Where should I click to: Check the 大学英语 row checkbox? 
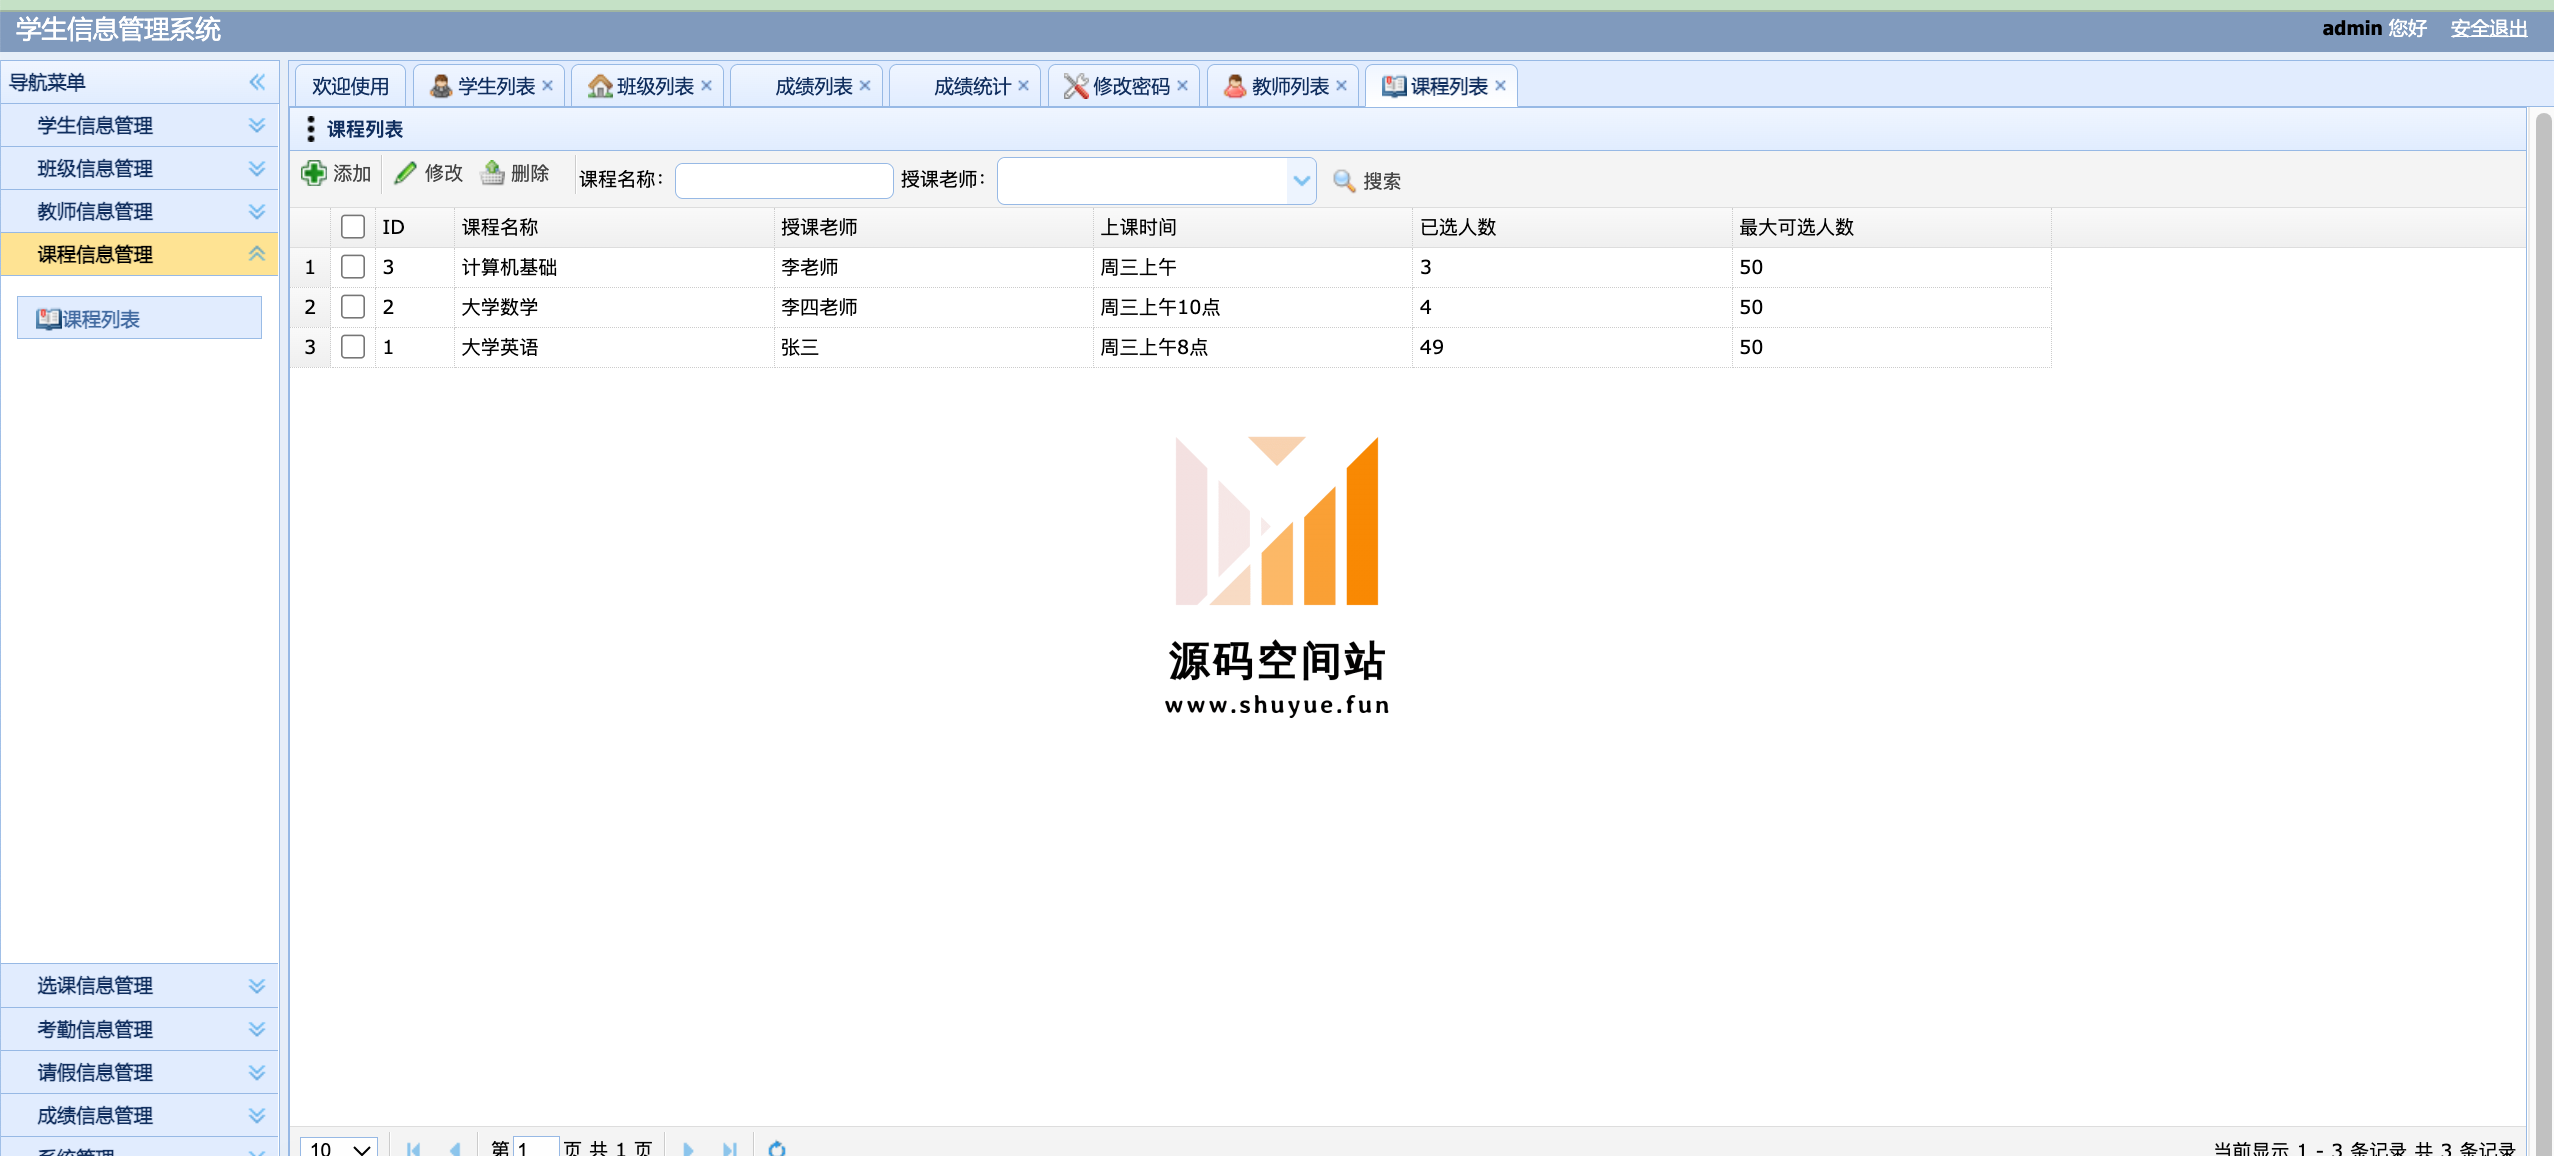[x=353, y=347]
